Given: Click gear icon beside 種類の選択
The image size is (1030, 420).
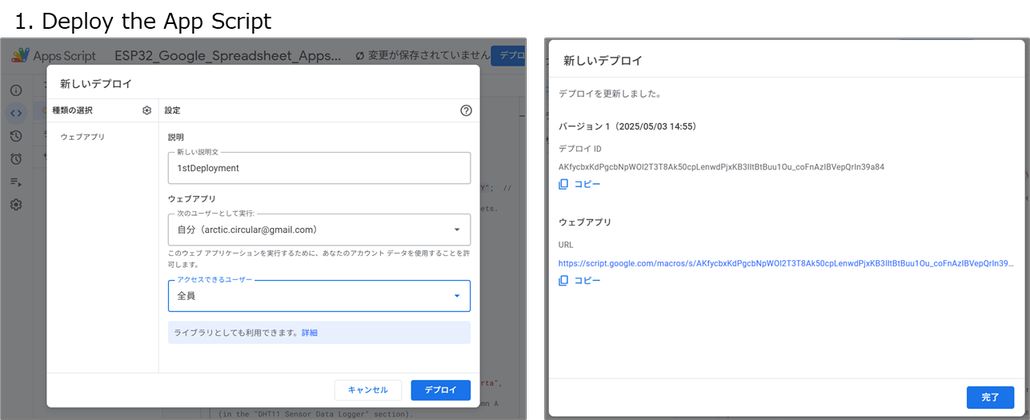Looking at the screenshot, I should [x=146, y=111].
